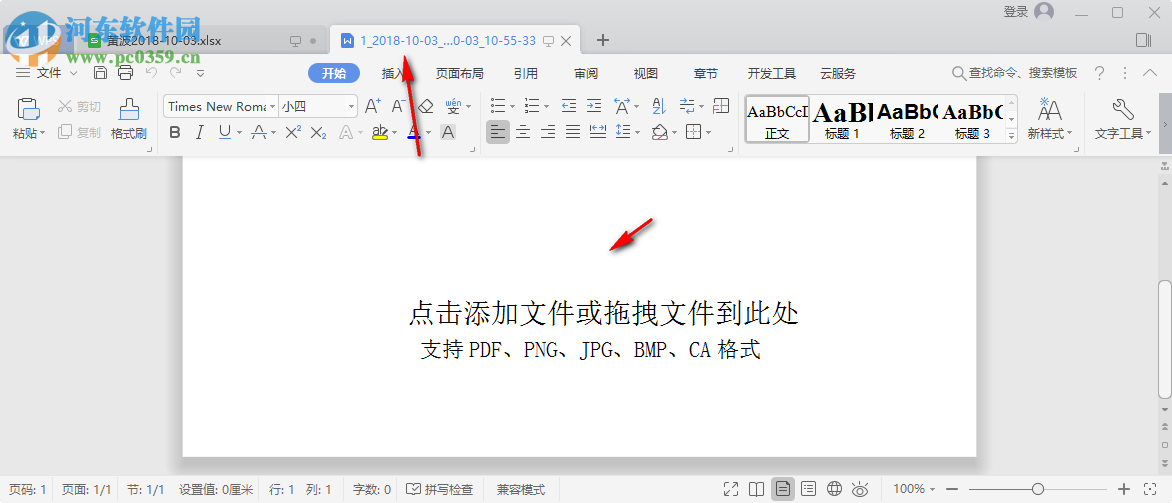Viewport: 1172px width, 503px height.
Task: Click the search magnifier icon
Action: click(959, 73)
